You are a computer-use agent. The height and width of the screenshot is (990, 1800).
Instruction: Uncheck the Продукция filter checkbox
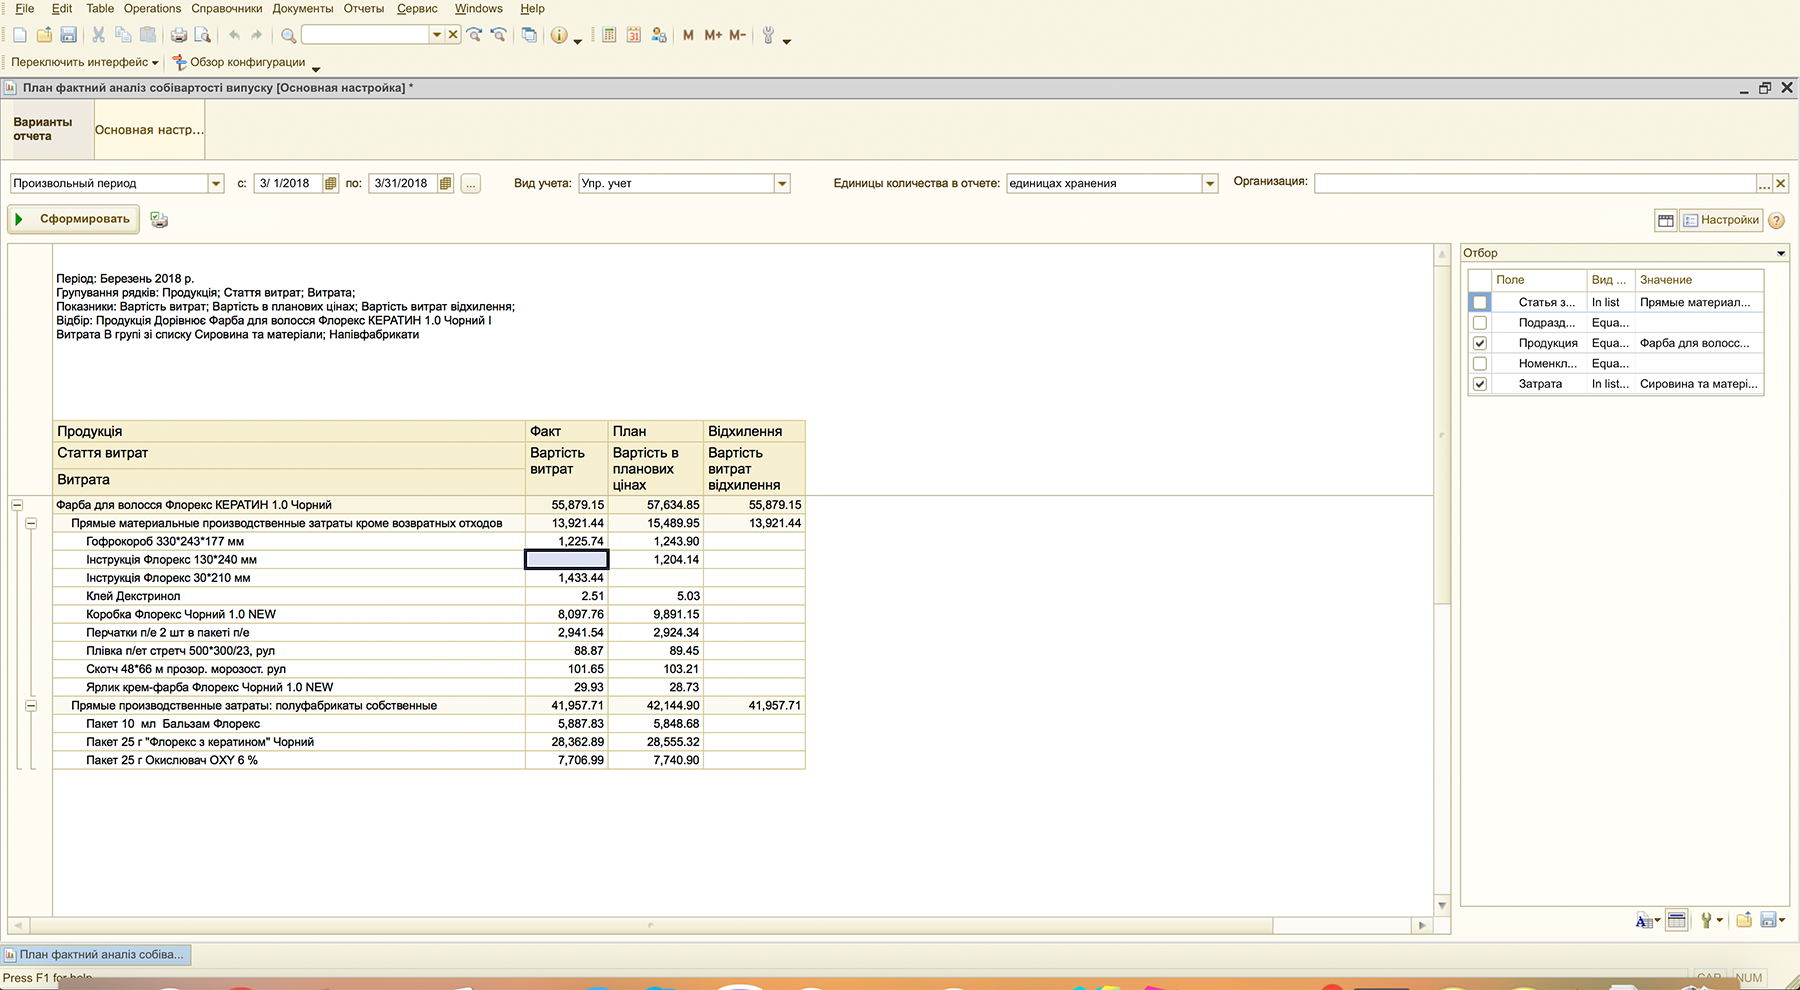(x=1480, y=343)
